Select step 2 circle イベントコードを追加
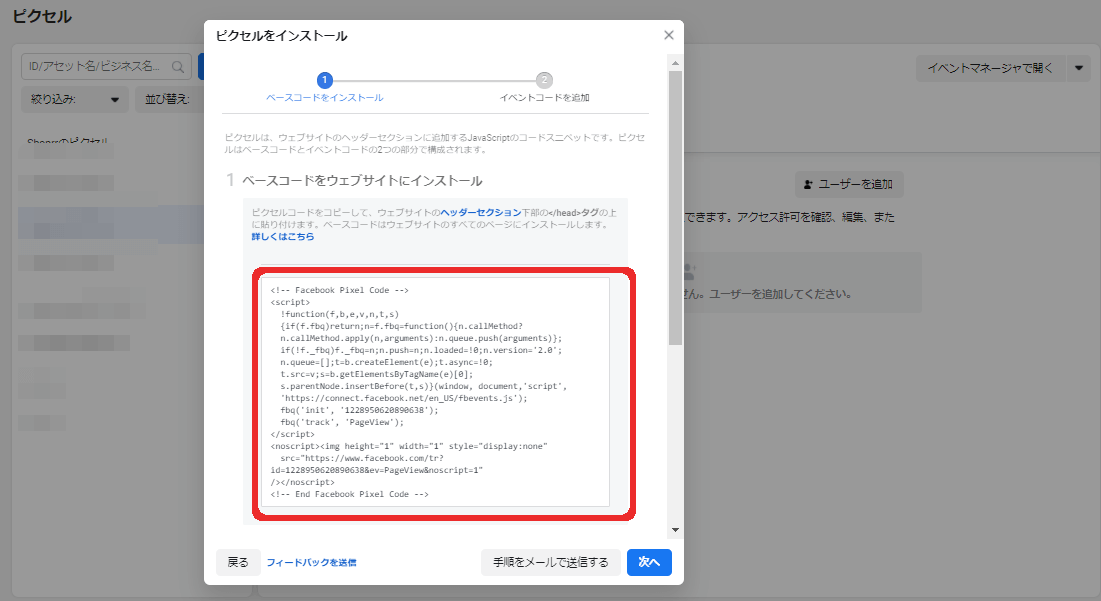 pos(544,80)
